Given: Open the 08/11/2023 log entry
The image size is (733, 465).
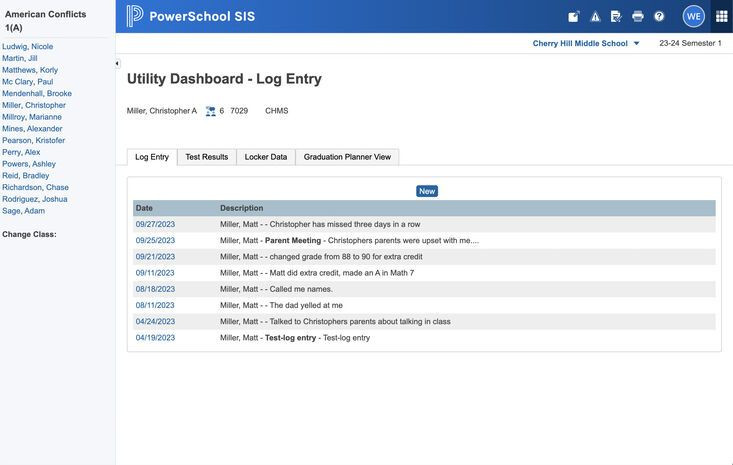Looking at the screenshot, I should coord(155,306).
